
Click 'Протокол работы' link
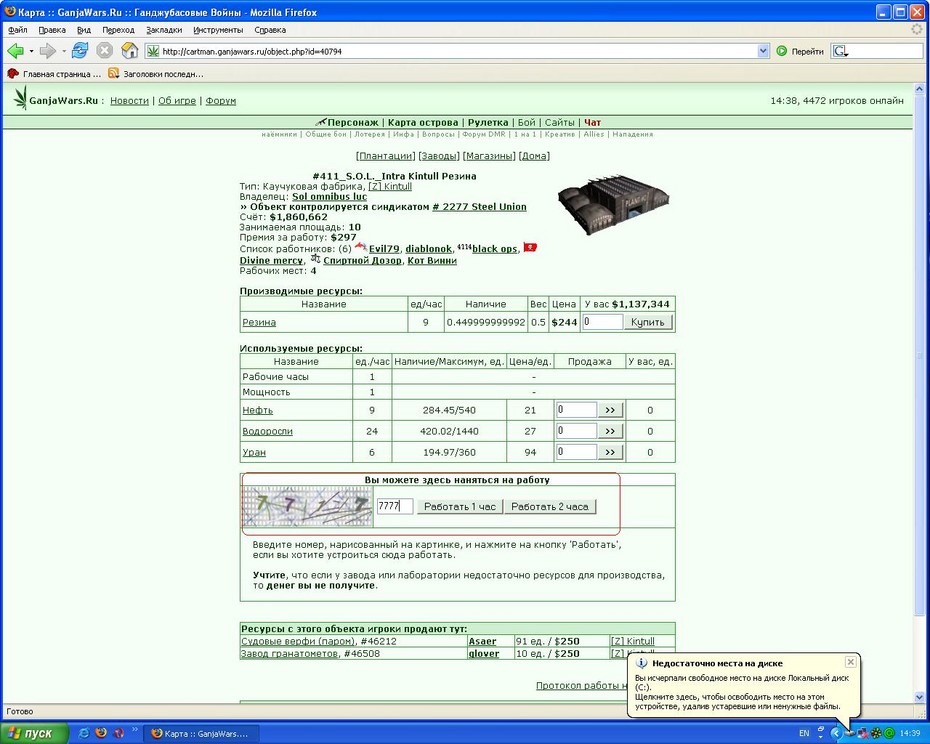[x=581, y=686]
